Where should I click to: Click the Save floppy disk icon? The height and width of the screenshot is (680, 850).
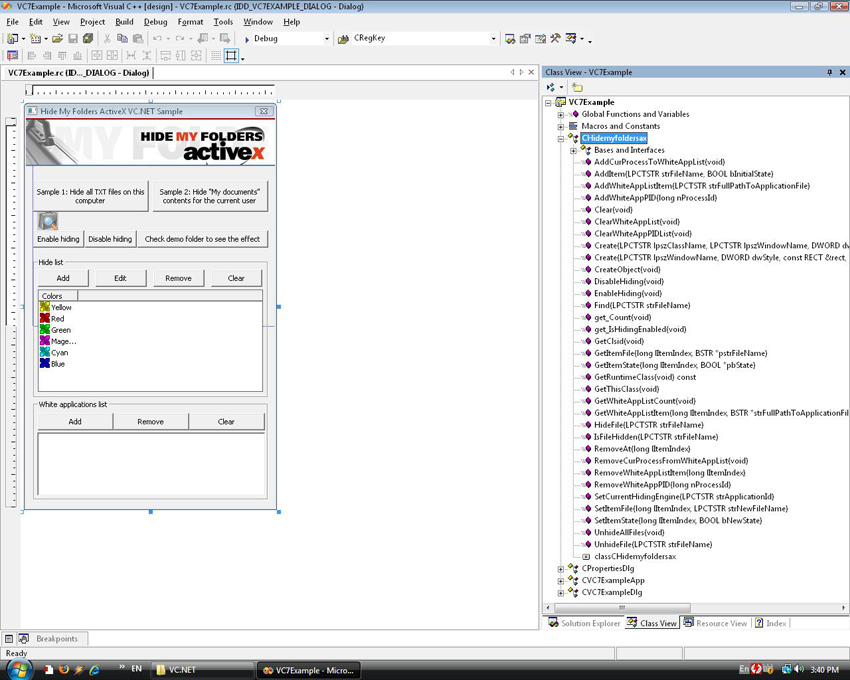click(73, 39)
